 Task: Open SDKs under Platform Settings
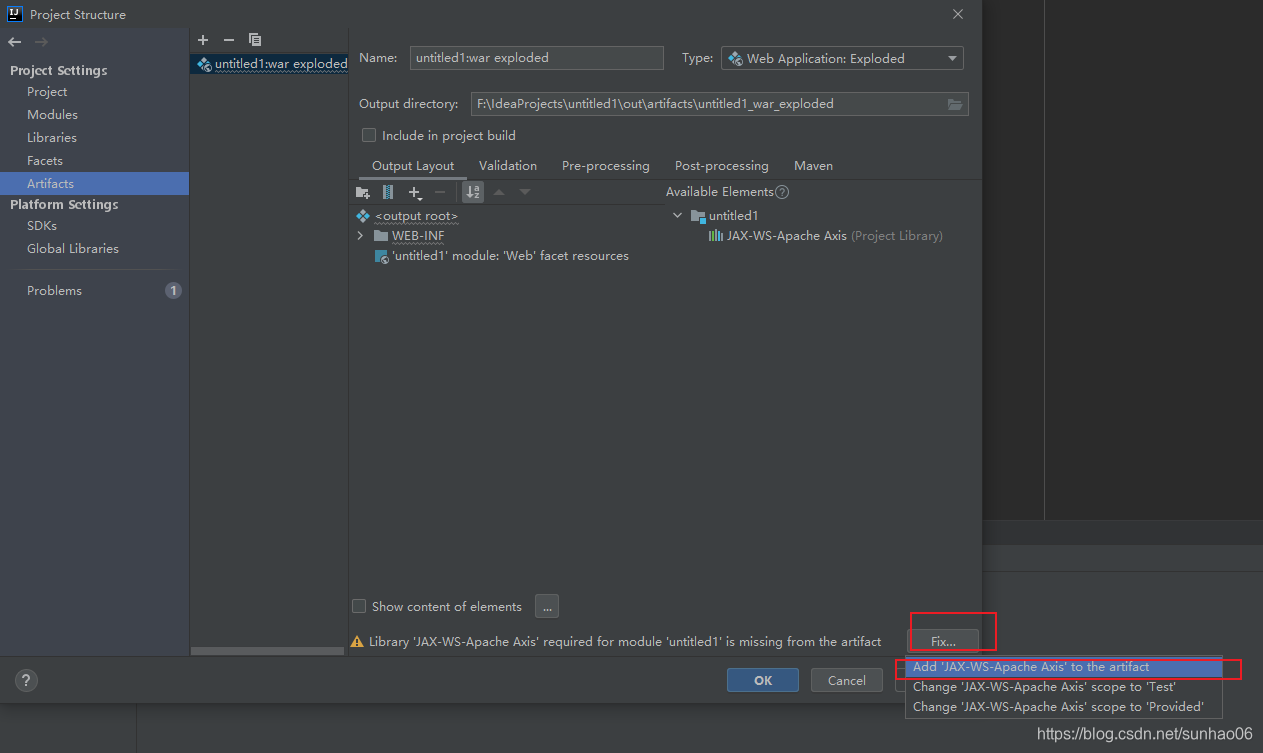point(42,226)
